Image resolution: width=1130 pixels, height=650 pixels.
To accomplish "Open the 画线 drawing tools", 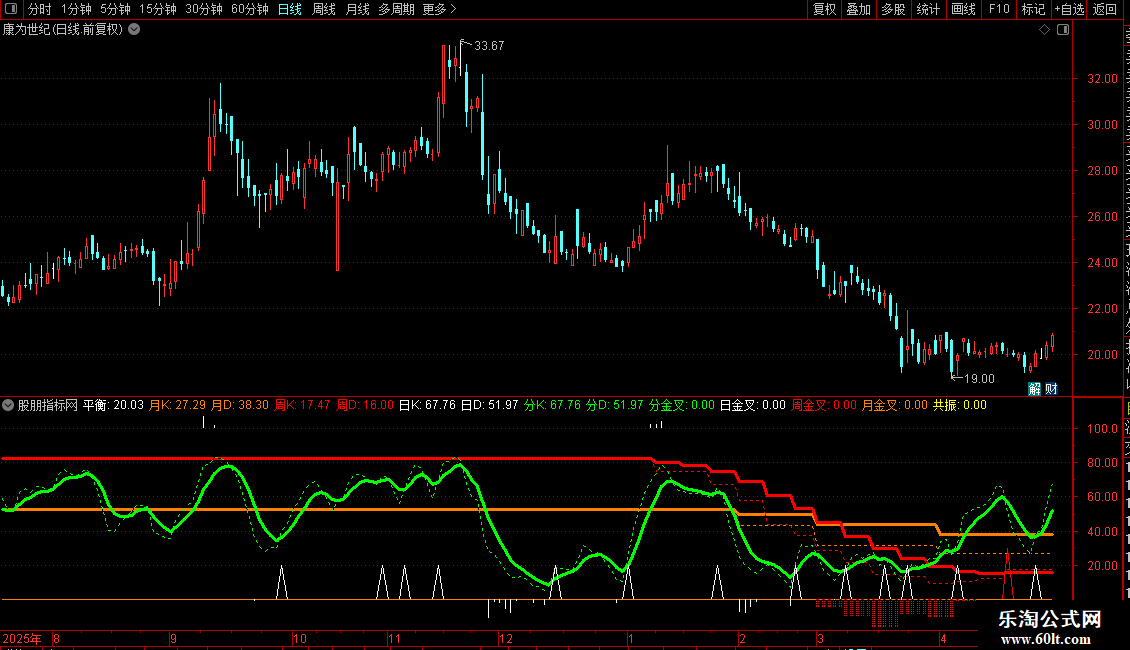I will pyautogui.click(x=964, y=9).
